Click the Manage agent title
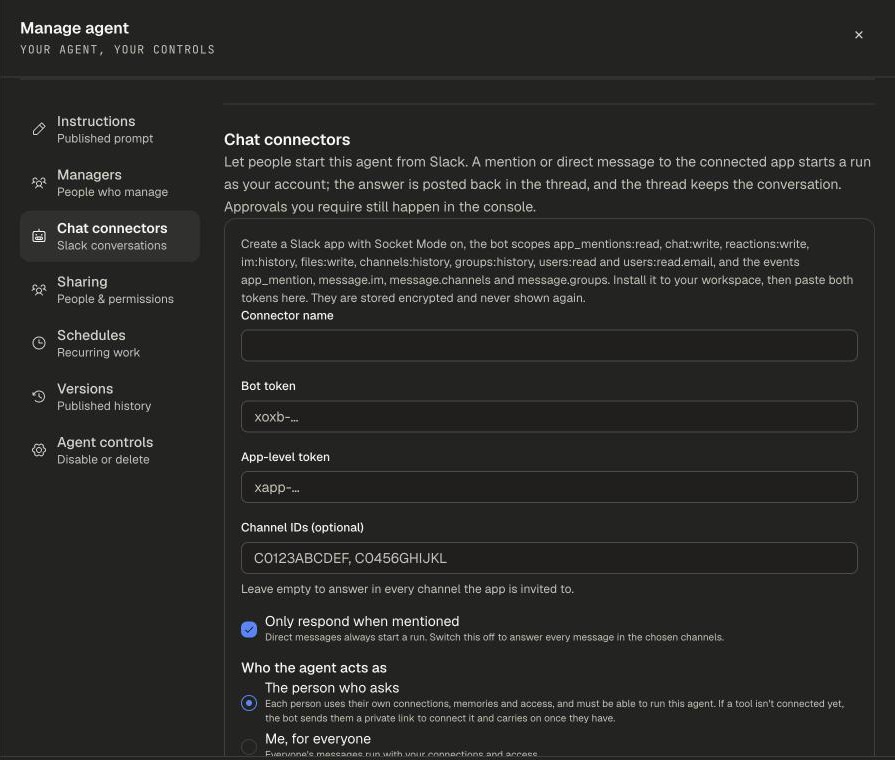The height and width of the screenshot is (760, 895). [x=74, y=28]
